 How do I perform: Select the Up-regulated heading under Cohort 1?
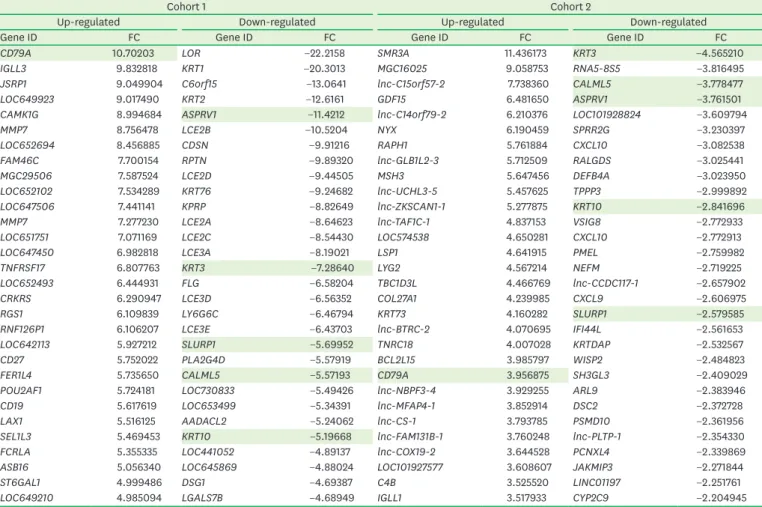click(88, 22)
